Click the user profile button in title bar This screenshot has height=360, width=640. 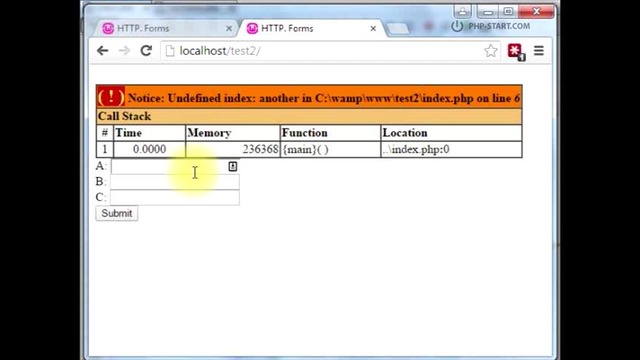pyautogui.click(x=462, y=11)
